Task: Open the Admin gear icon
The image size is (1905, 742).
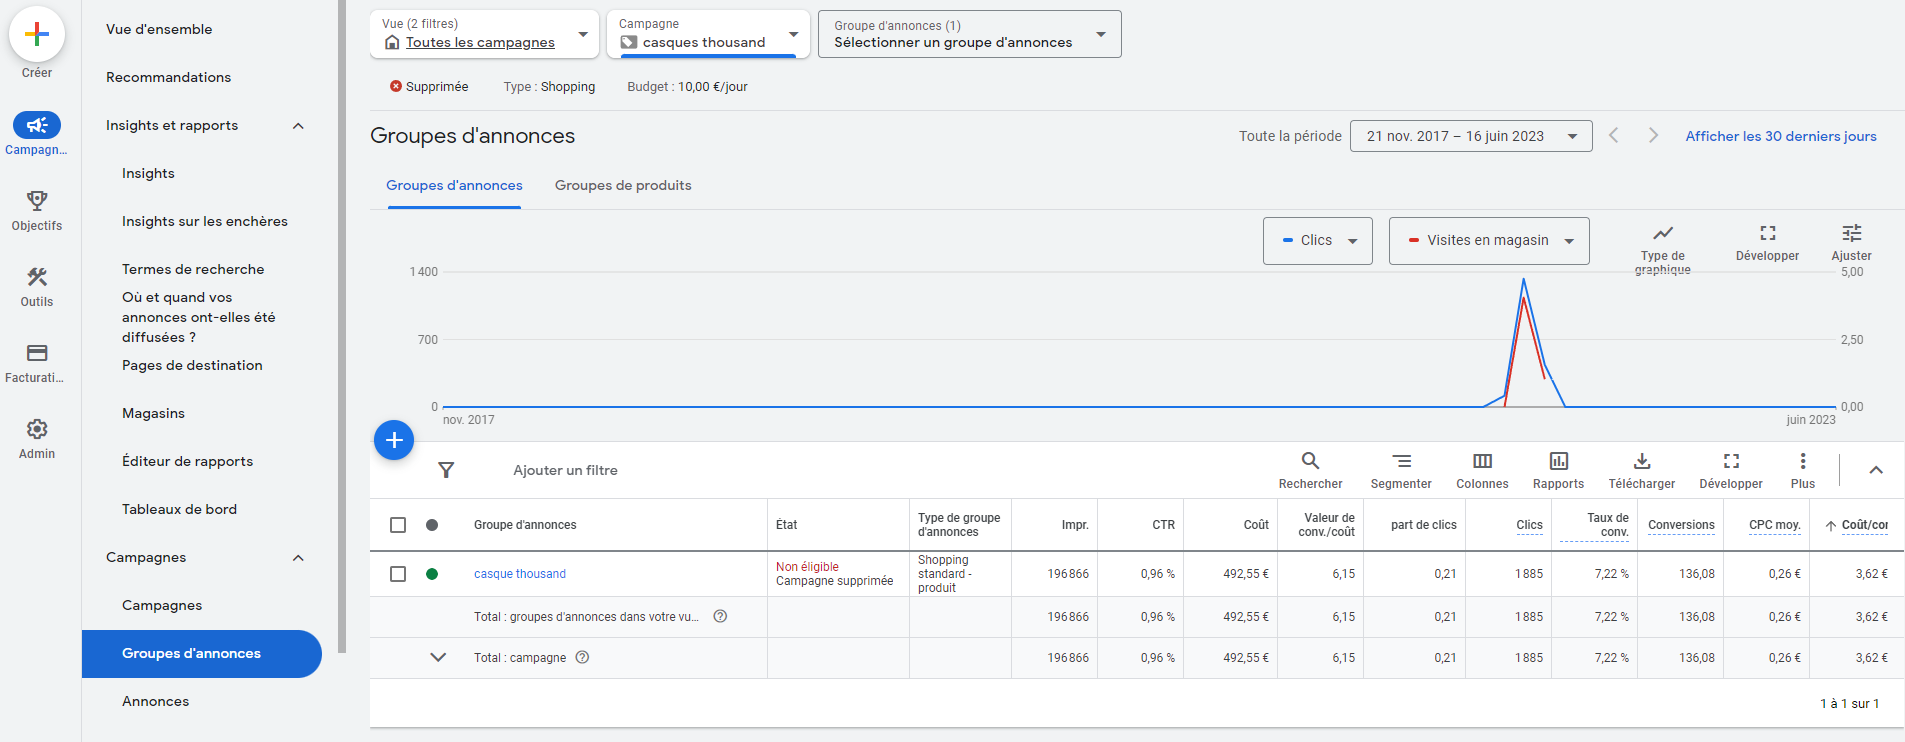Action: pos(37,429)
